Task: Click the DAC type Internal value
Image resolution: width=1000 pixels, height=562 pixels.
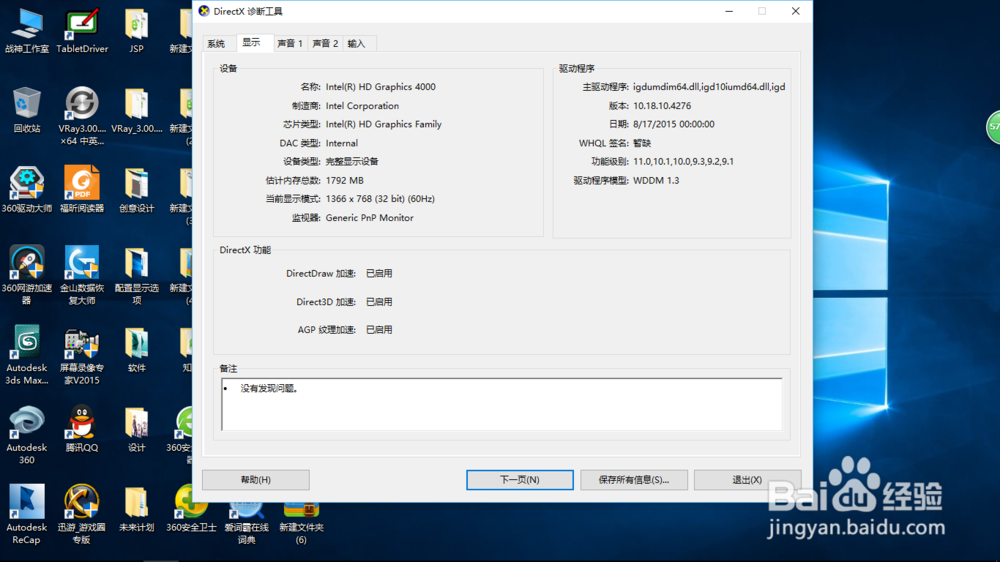Action: tap(342, 143)
